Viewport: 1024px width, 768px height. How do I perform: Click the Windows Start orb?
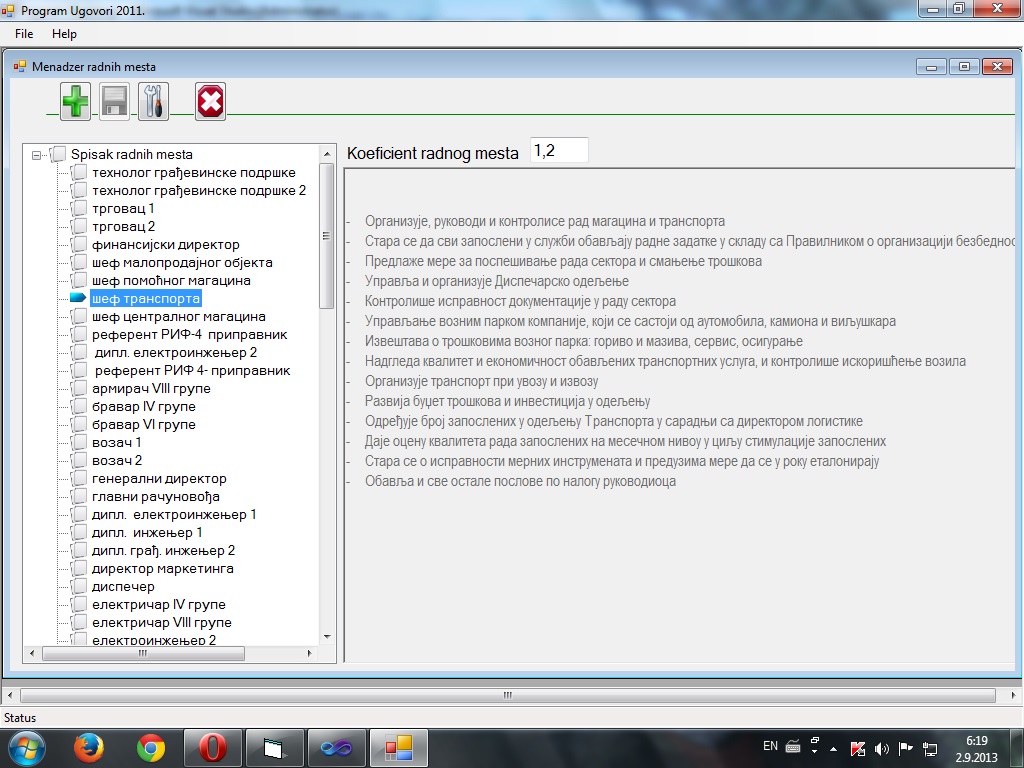pyautogui.click(x=27, y=748)
